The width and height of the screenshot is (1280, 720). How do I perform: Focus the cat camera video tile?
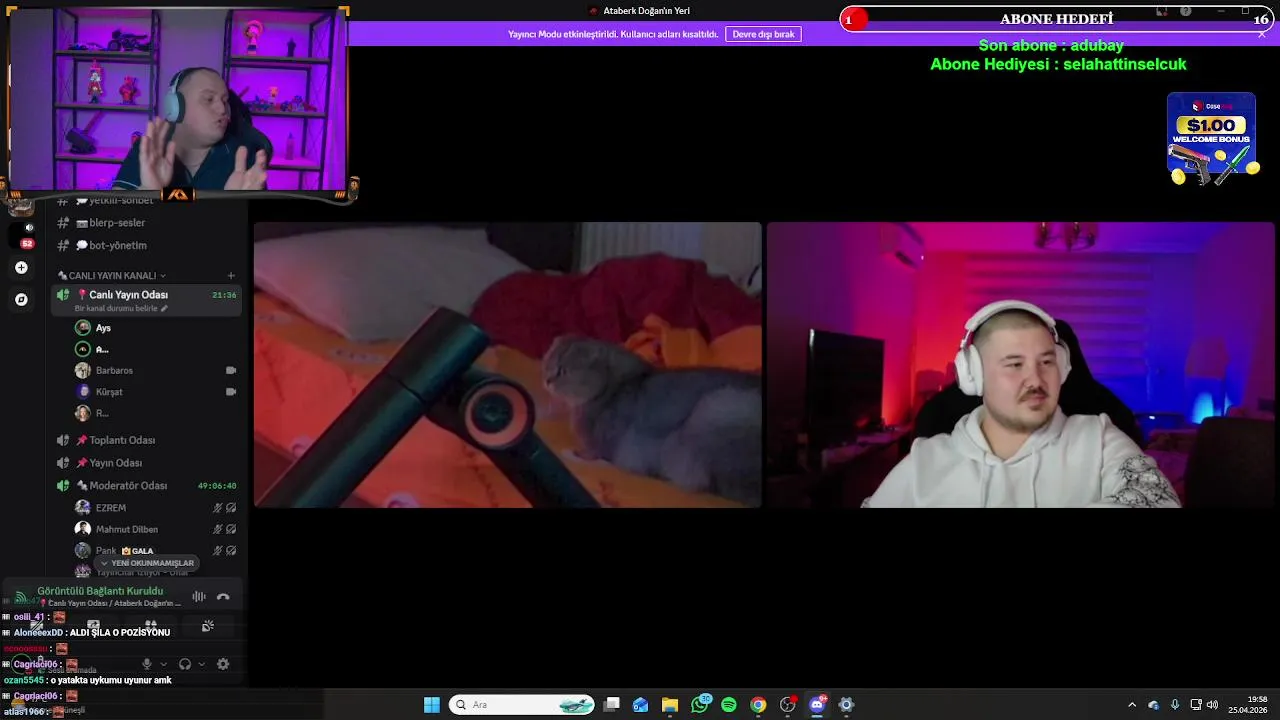pos(507,365)
